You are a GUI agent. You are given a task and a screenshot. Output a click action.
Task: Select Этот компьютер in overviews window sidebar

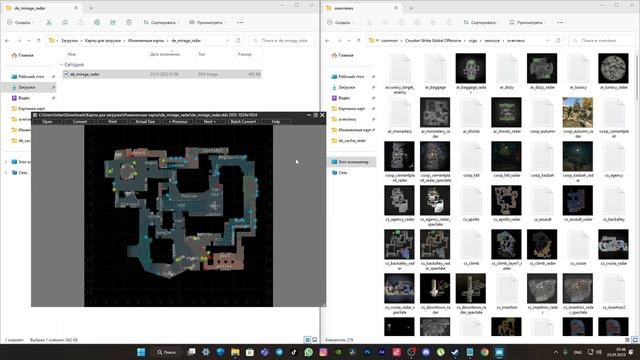click(353, 162)
